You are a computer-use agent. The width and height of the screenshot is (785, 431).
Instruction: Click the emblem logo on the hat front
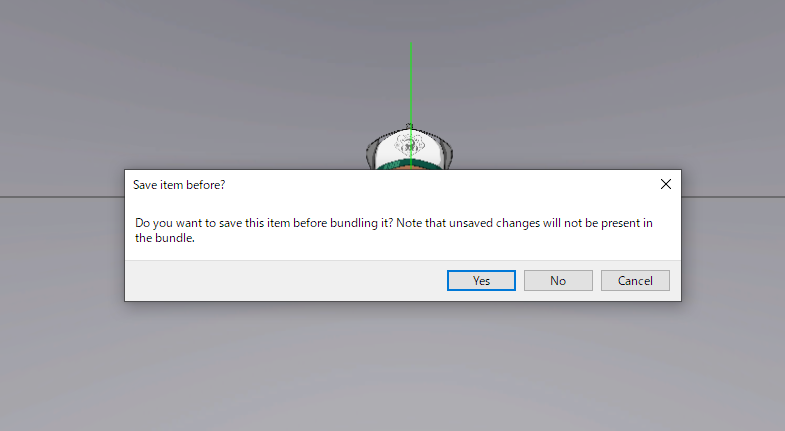click(410, 145)
